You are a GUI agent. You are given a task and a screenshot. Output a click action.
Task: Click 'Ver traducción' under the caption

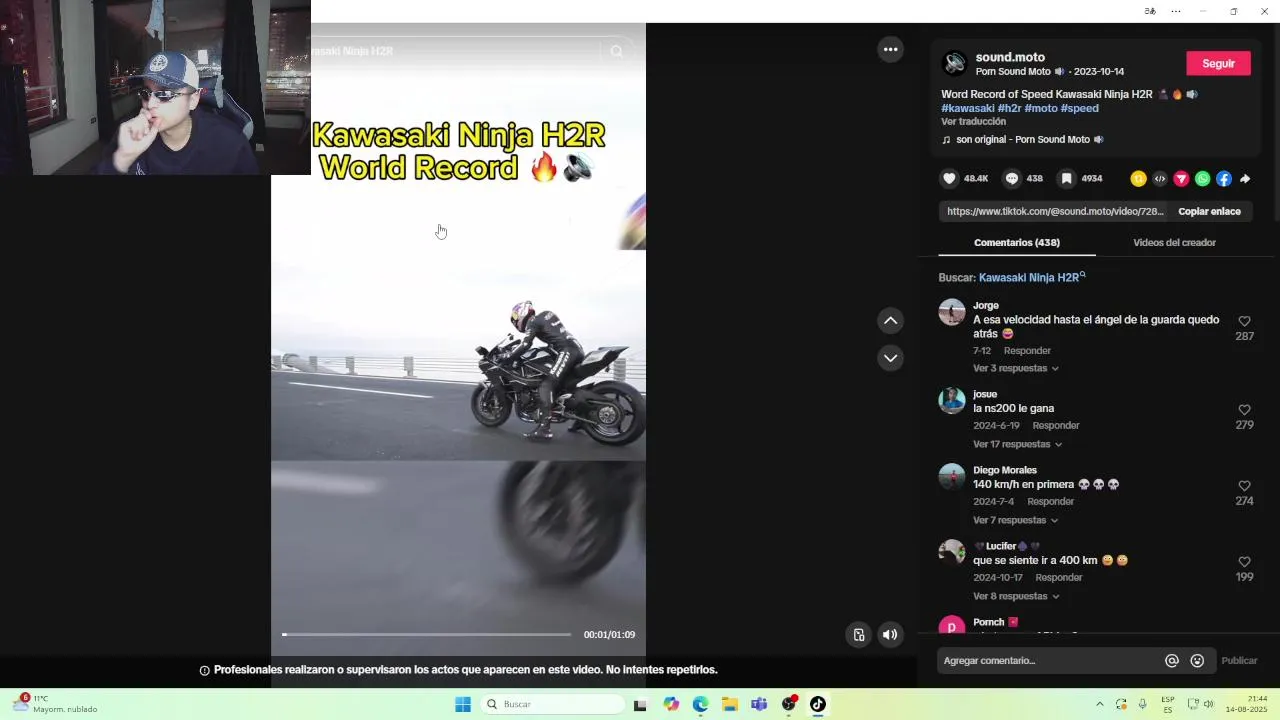pyautogui.click(x=973, y=121)
